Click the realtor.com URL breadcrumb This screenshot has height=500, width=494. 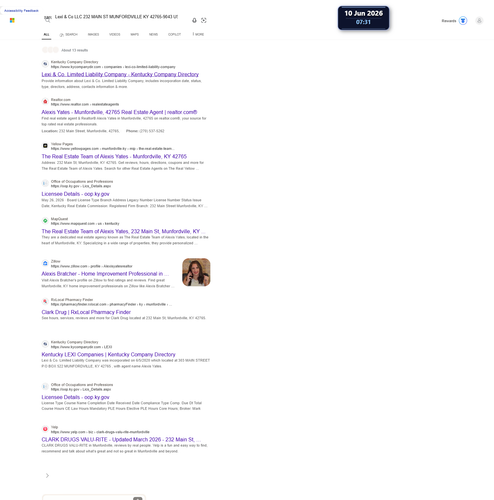(85, 104)
